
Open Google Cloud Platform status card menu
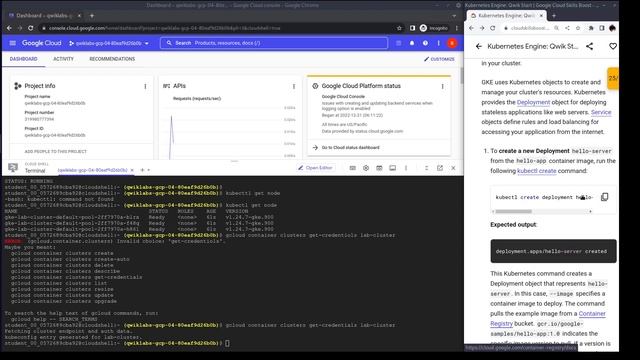tap(442, 86)
